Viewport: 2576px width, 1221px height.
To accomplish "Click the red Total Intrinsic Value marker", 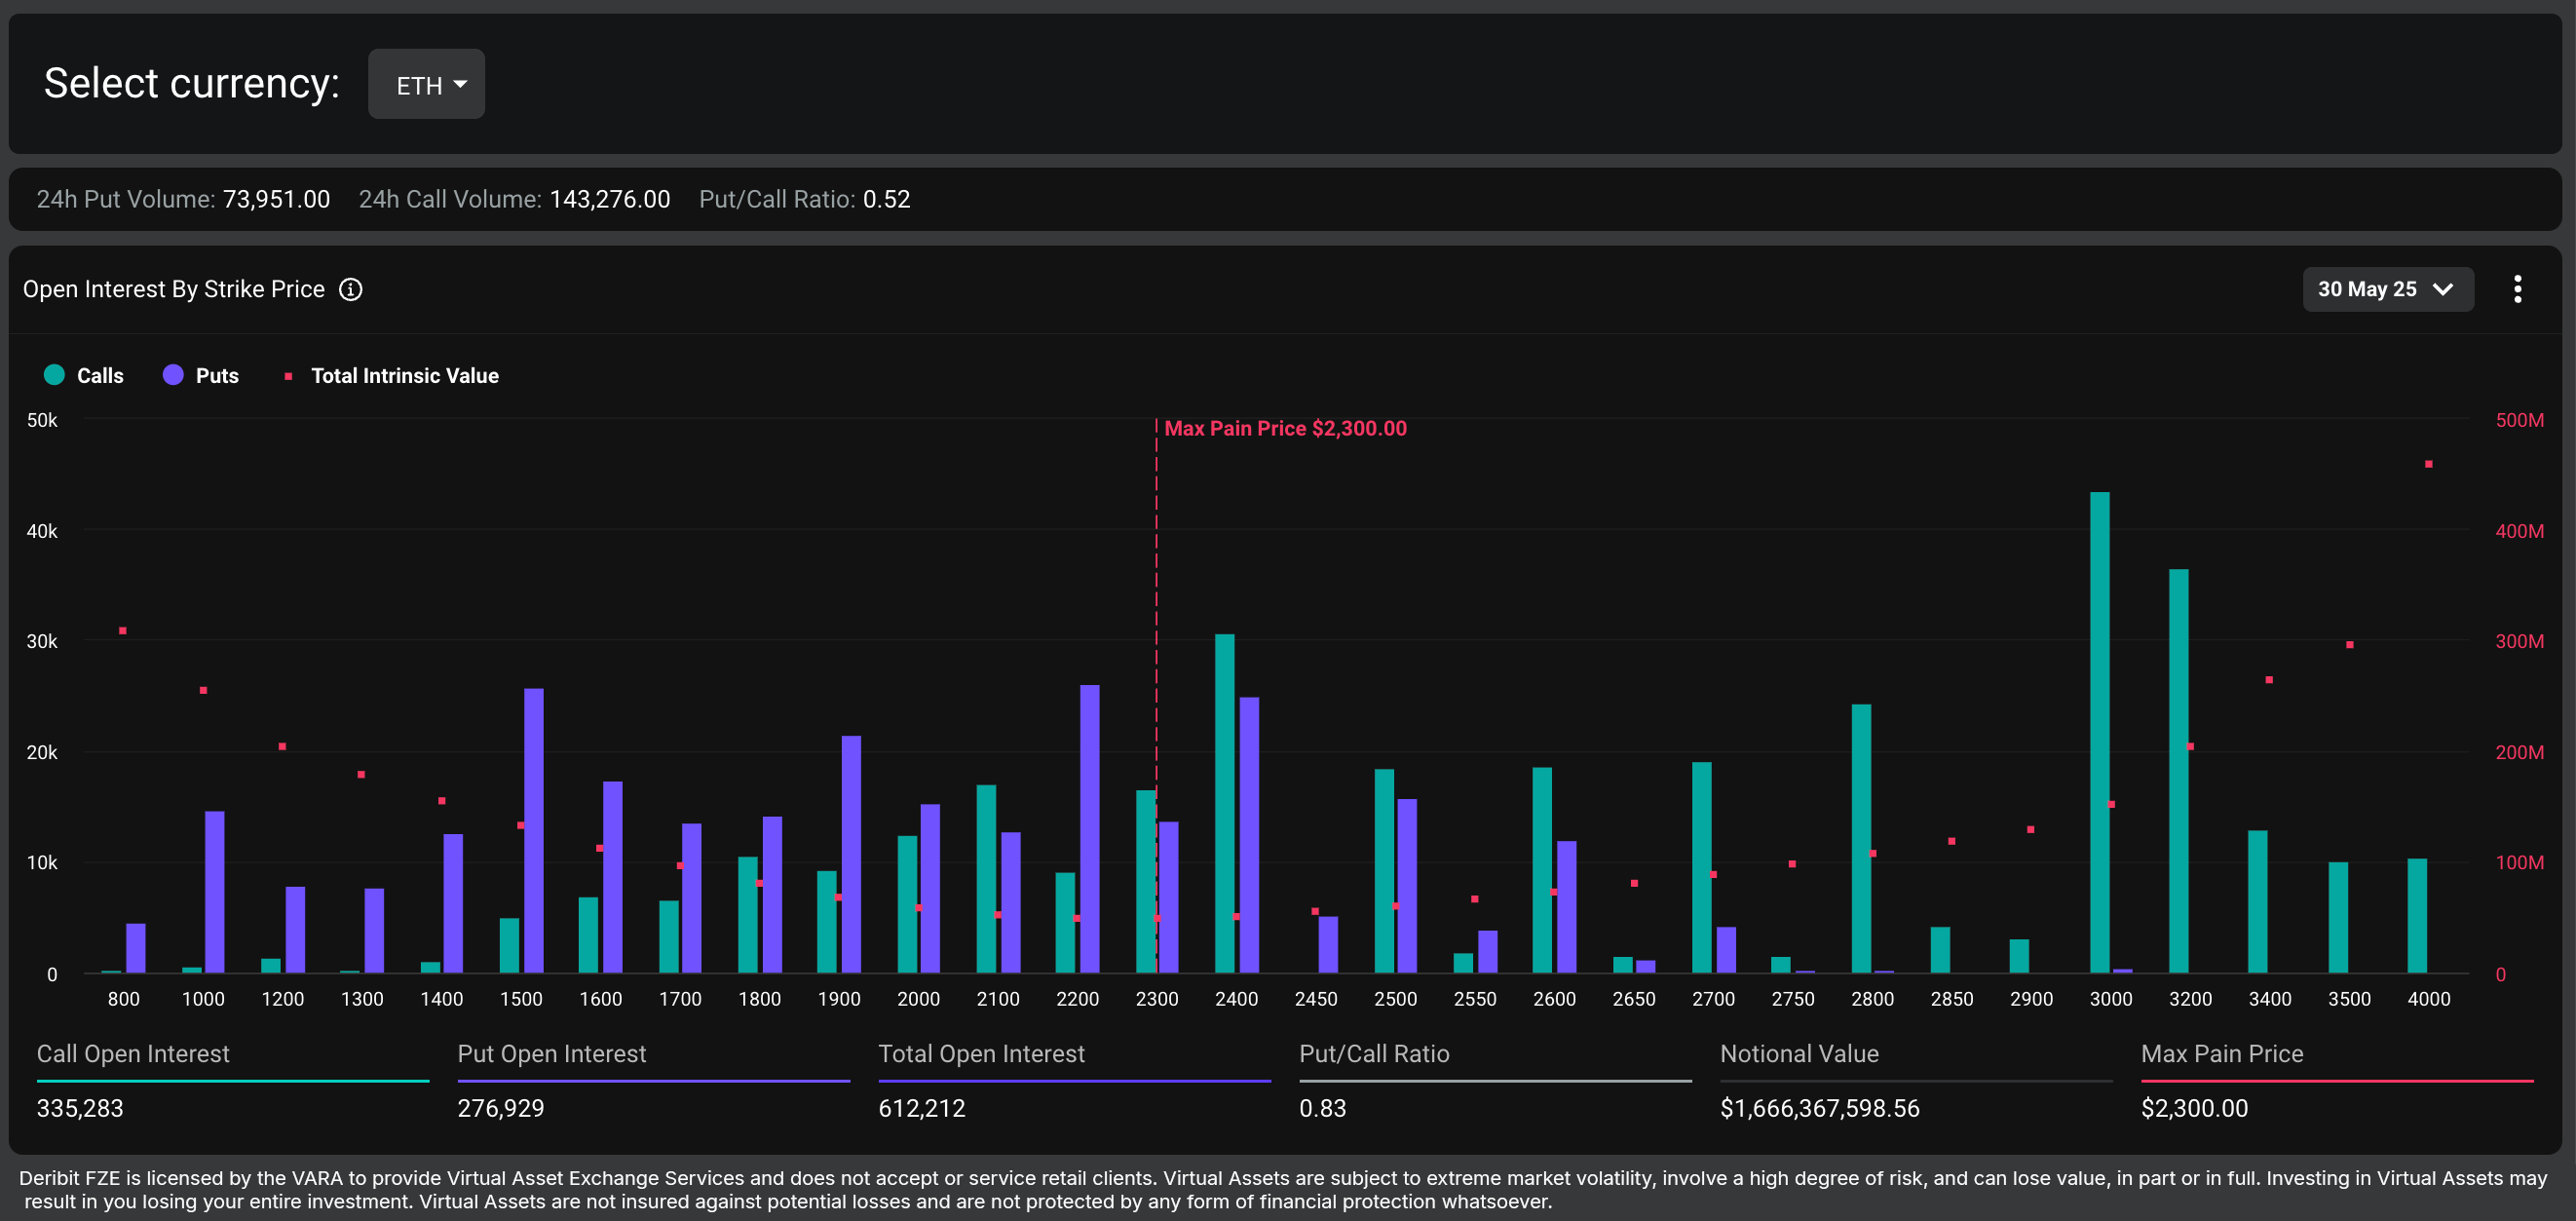I will point(288,376).
